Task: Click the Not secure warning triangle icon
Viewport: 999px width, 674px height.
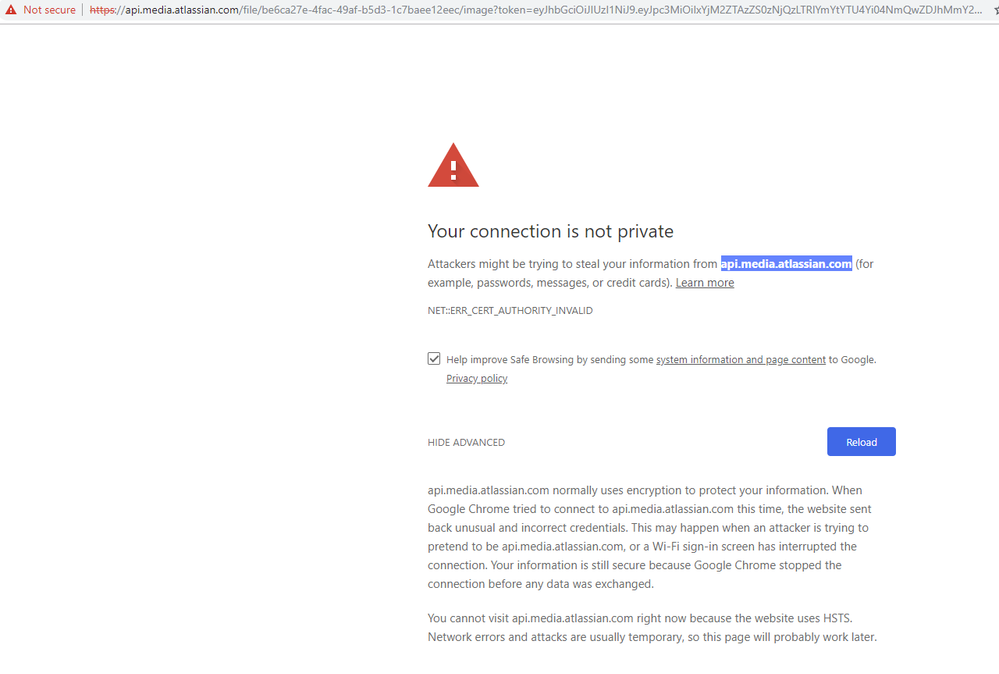Action: (11, 10)
